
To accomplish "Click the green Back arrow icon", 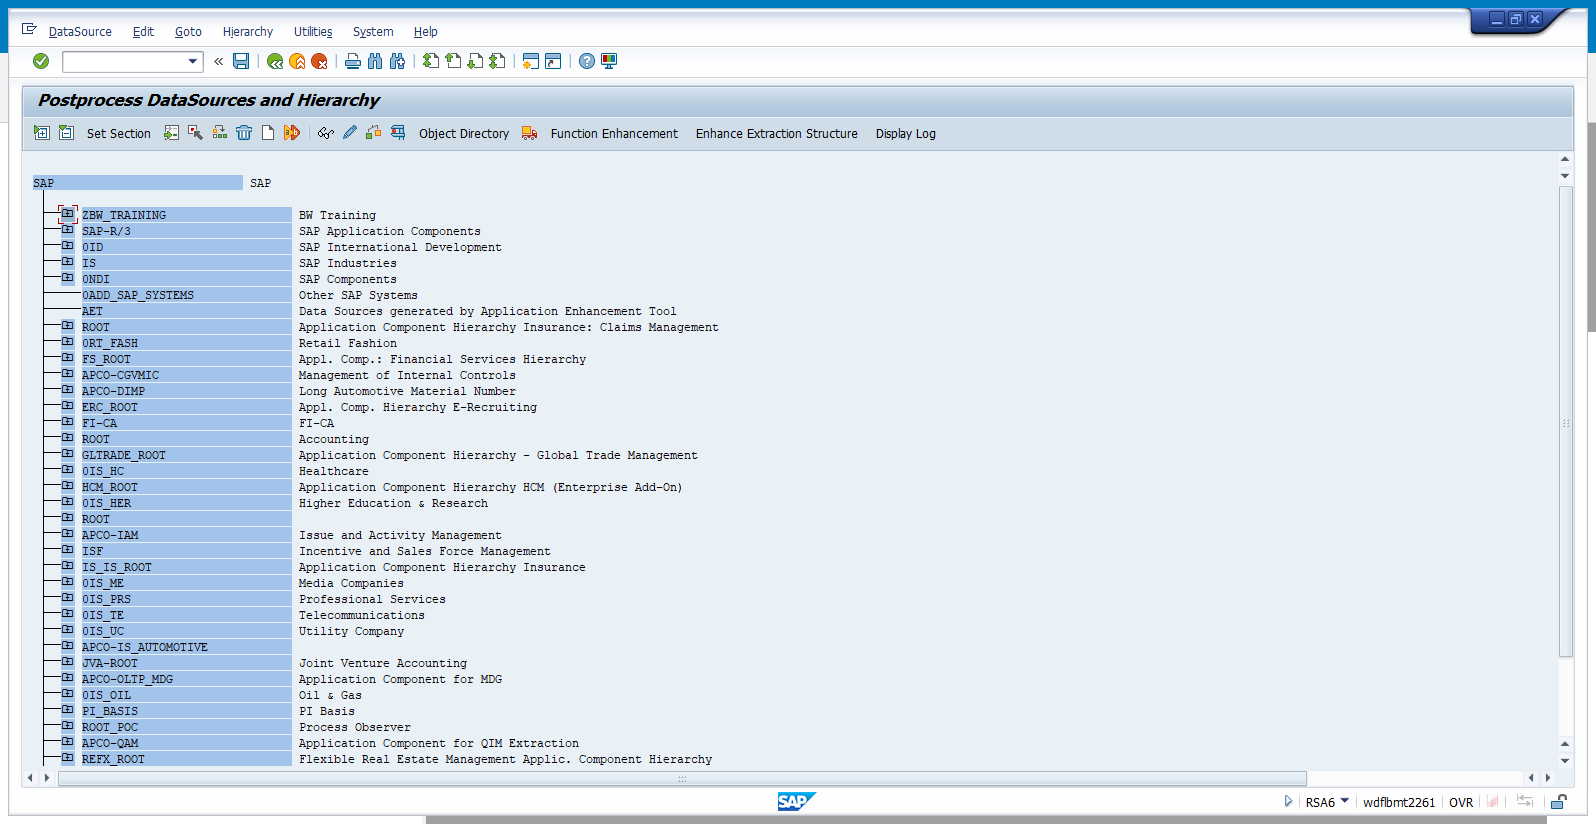I will click(x=275, y=61).
